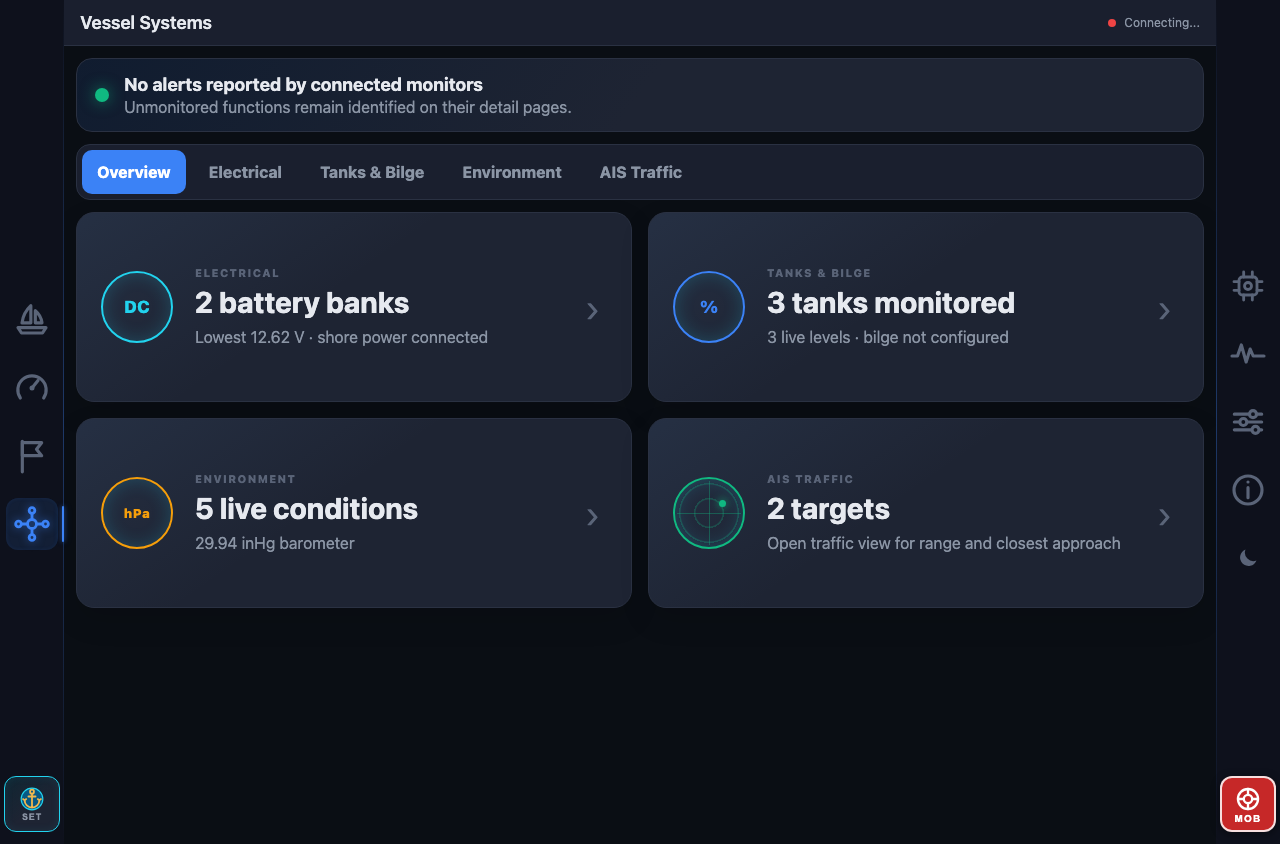Open the sailboat navigation icon
Viewport: 1280px width, 844px height.
point(32,320)
